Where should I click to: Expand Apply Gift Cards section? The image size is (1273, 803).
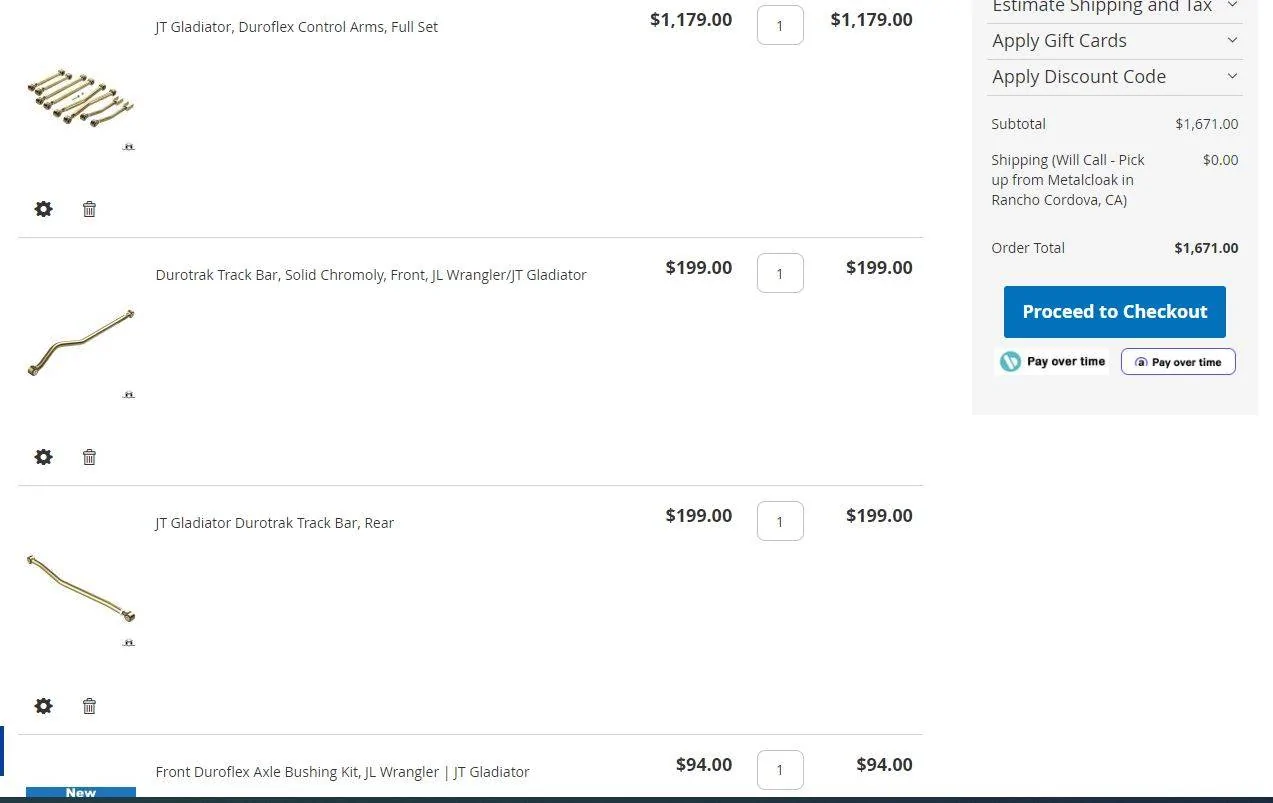pos(1115,41)
